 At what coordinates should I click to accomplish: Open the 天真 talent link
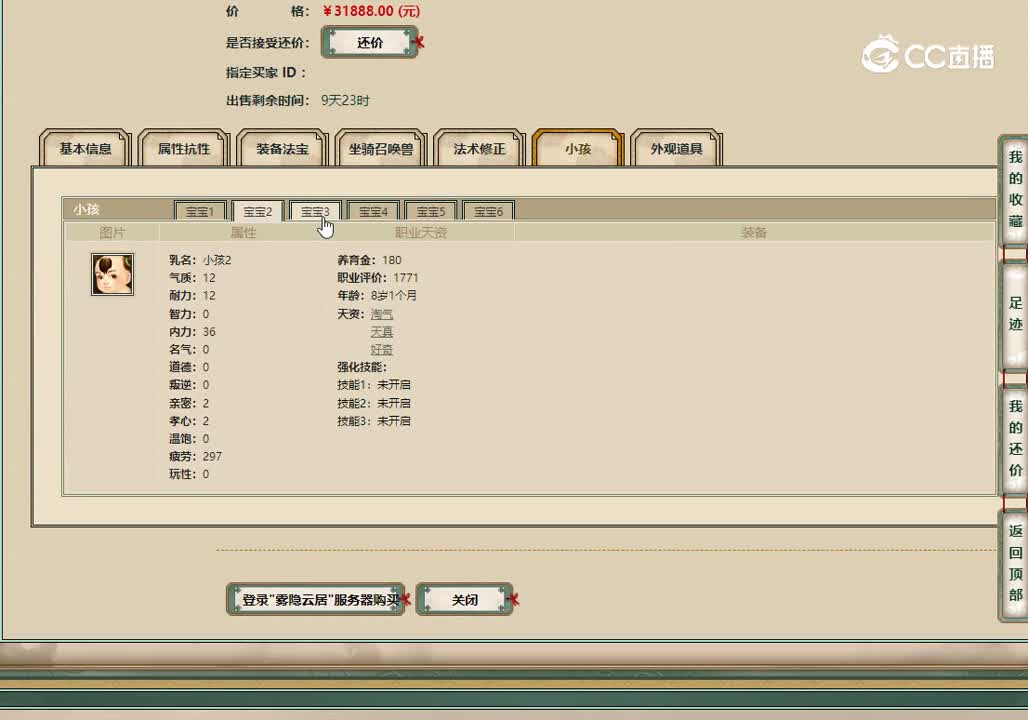(381, 331)
